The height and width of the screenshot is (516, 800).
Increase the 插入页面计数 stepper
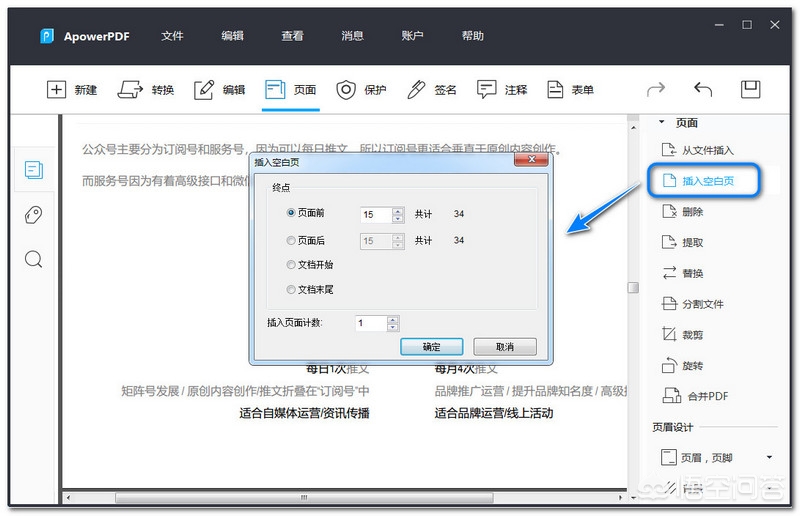pyautogui.click(x=393, y=320)
